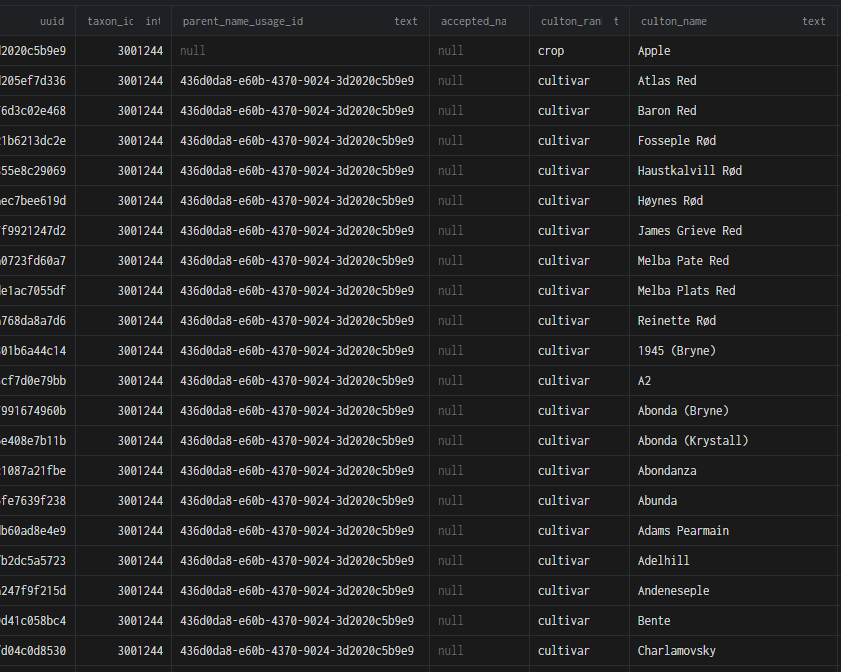Click the "Abonda (Krystall)" cell
Image resolution: width=841 pixels, height=672 pixels.
pyautogui.click(x=693, y=441)
